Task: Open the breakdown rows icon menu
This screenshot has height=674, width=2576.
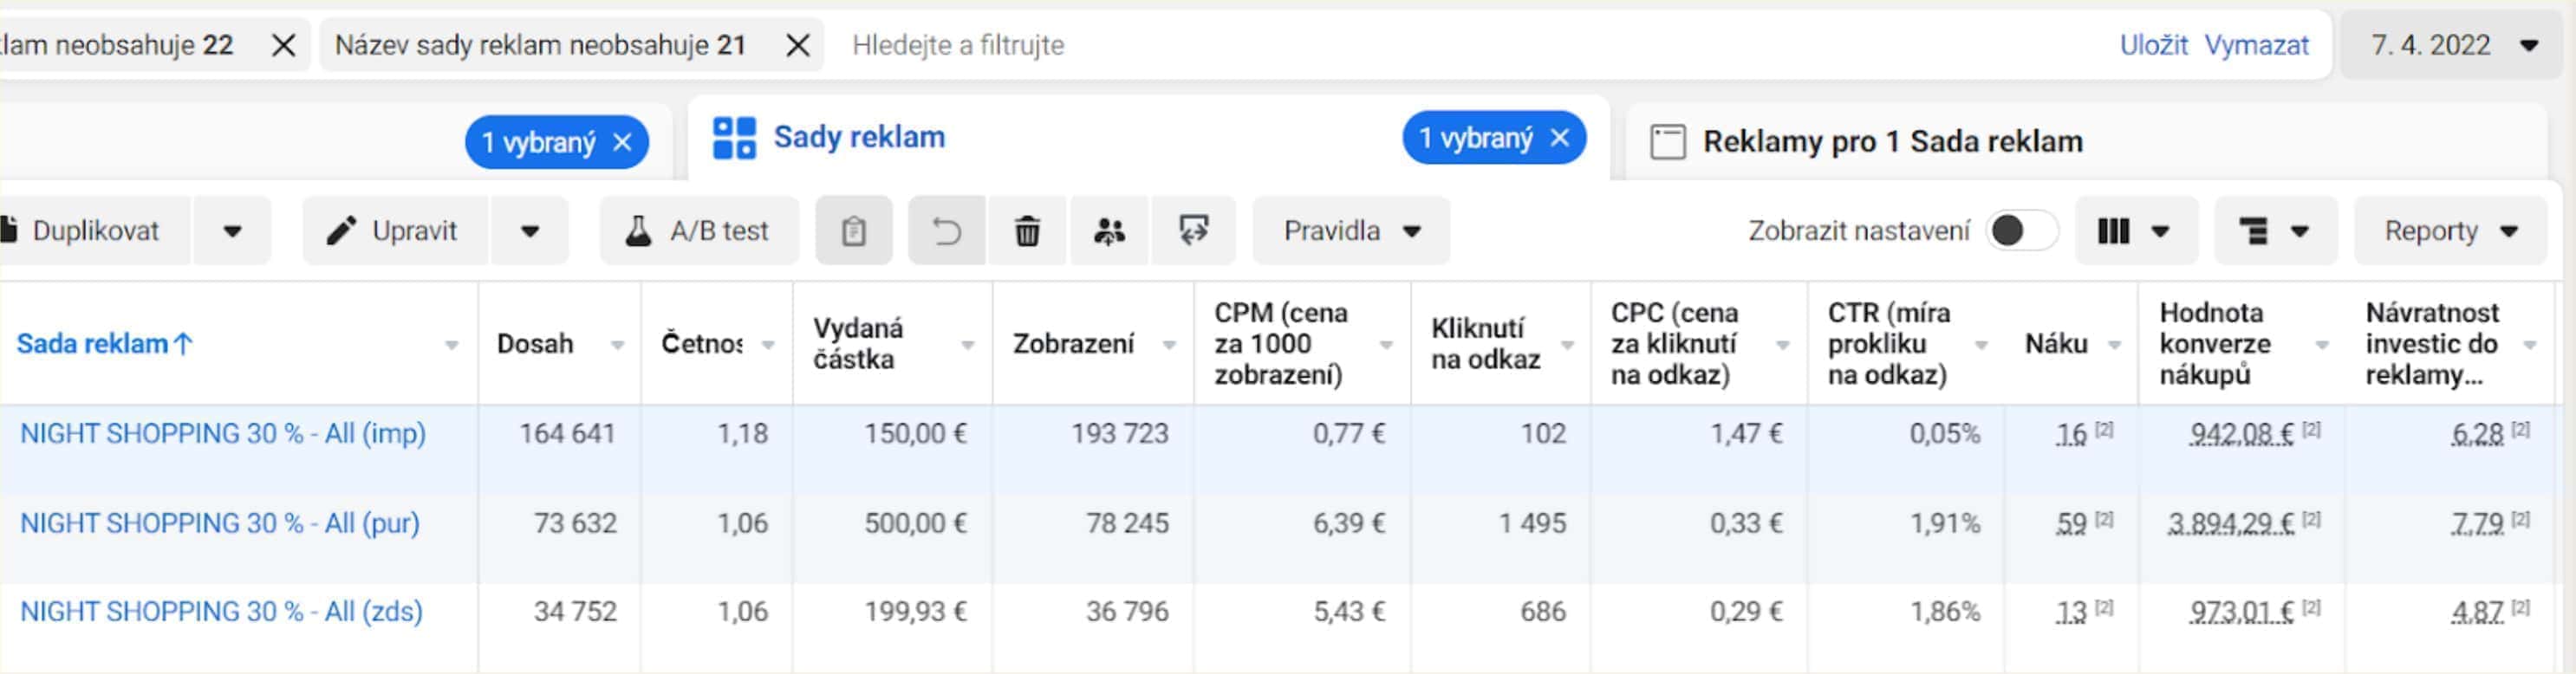Action: pos(2275,231)
